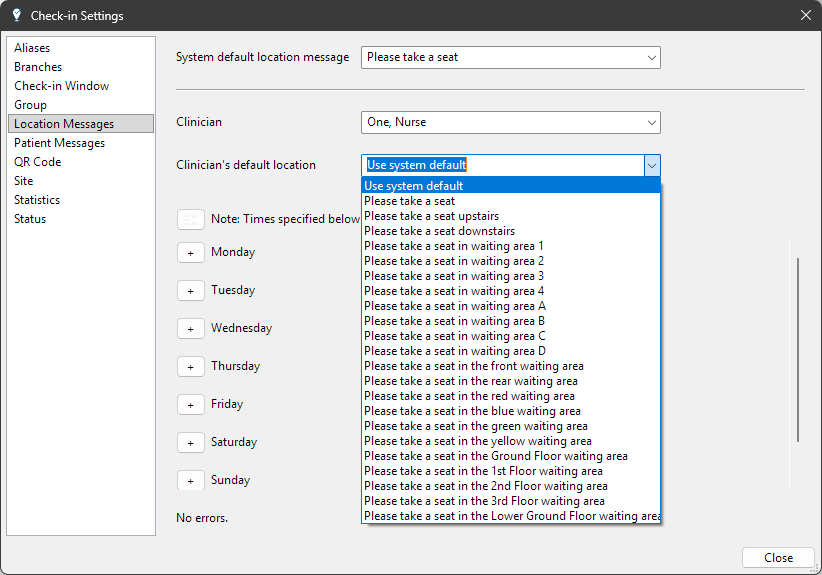Click the note icon beside times note
This screenshot has width=822, height=575.
[x=190, y=220]
